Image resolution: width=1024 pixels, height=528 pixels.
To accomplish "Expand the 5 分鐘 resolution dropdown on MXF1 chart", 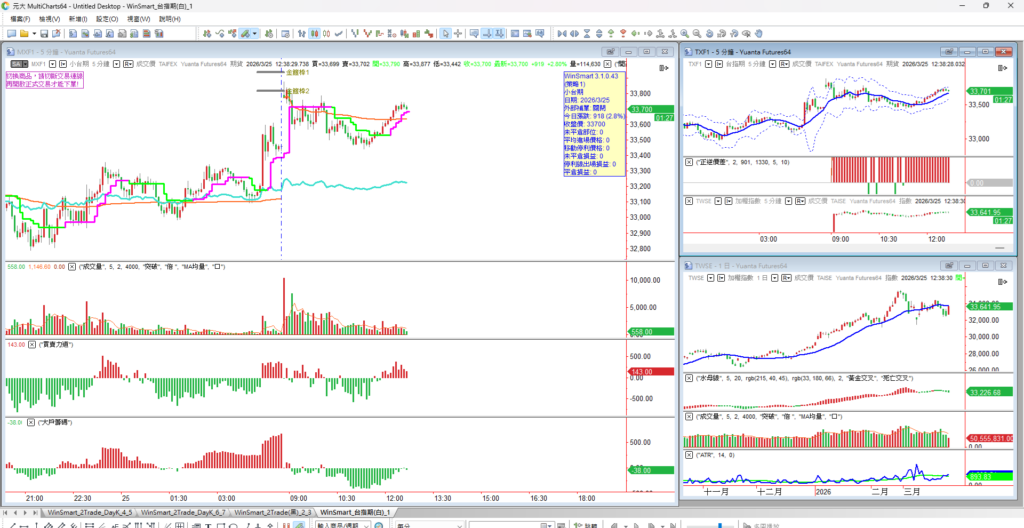I will click(x=117, y=63).
